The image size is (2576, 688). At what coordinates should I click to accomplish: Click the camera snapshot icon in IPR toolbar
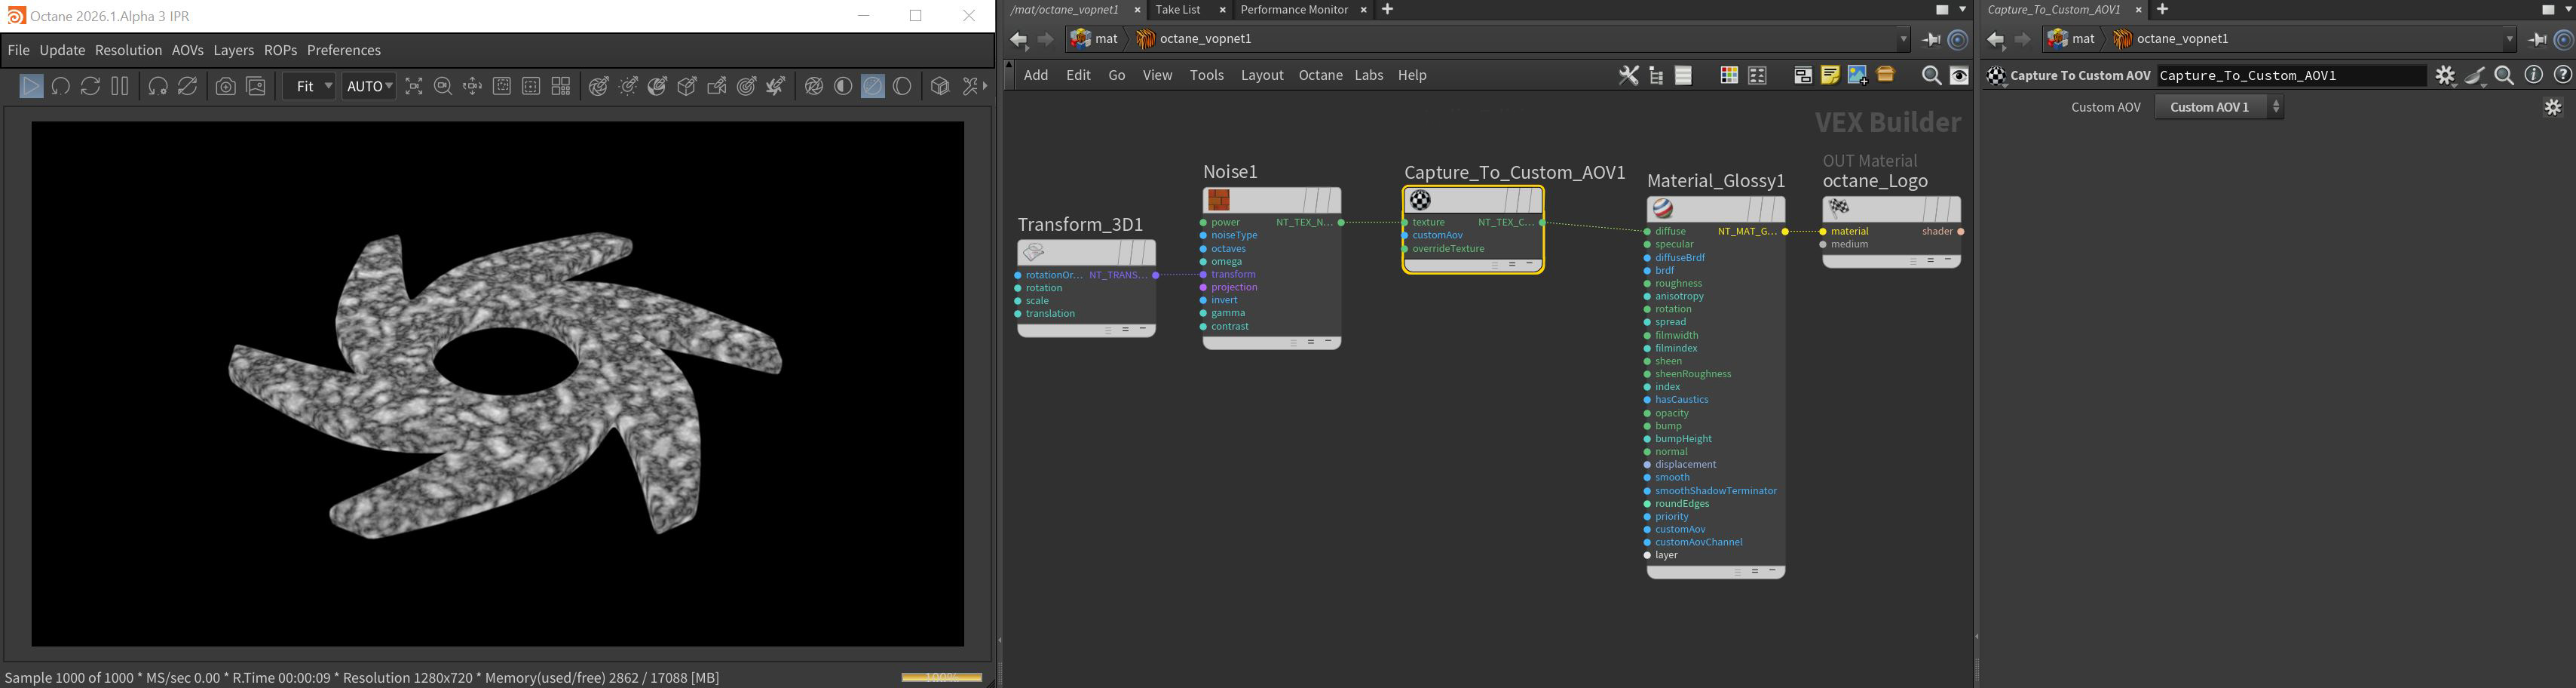click(226, 87)
